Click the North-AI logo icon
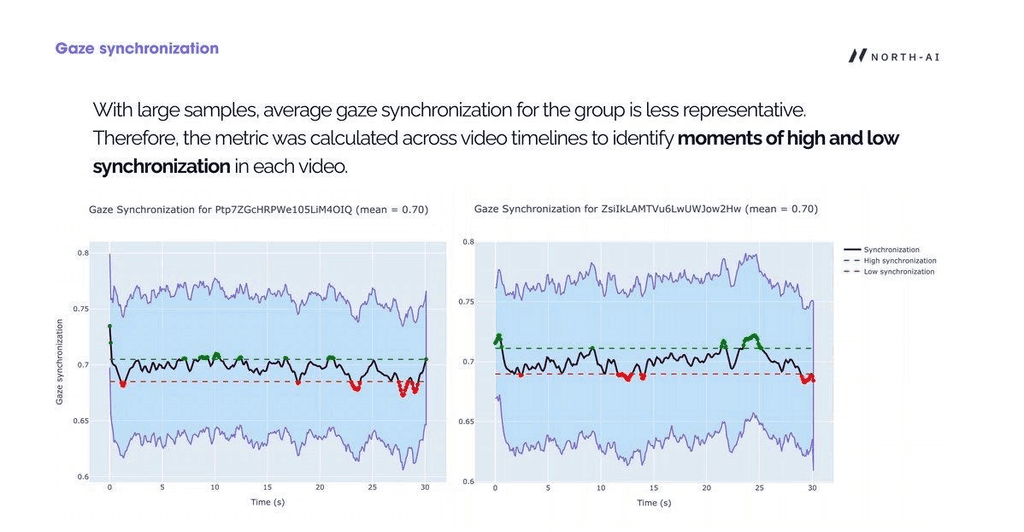 pos(857,56)
